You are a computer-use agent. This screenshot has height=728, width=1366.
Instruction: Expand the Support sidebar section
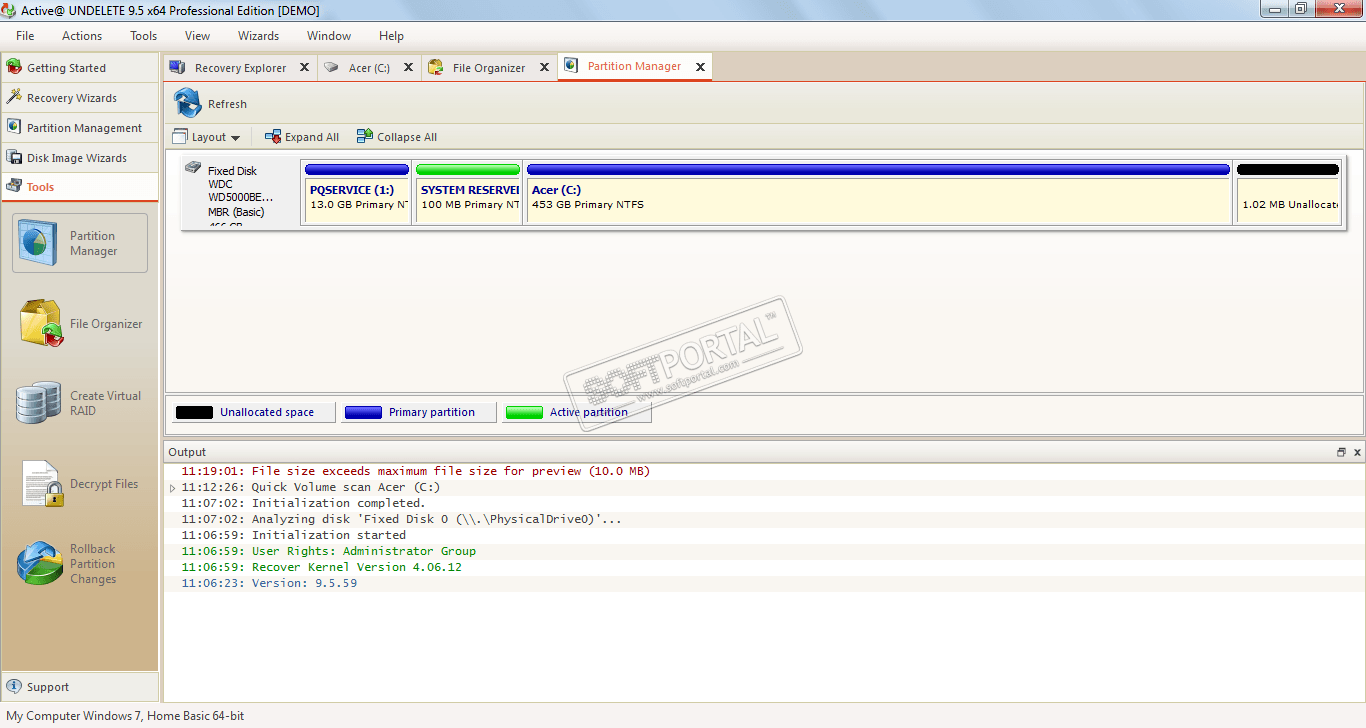click(x=79, y=686)
